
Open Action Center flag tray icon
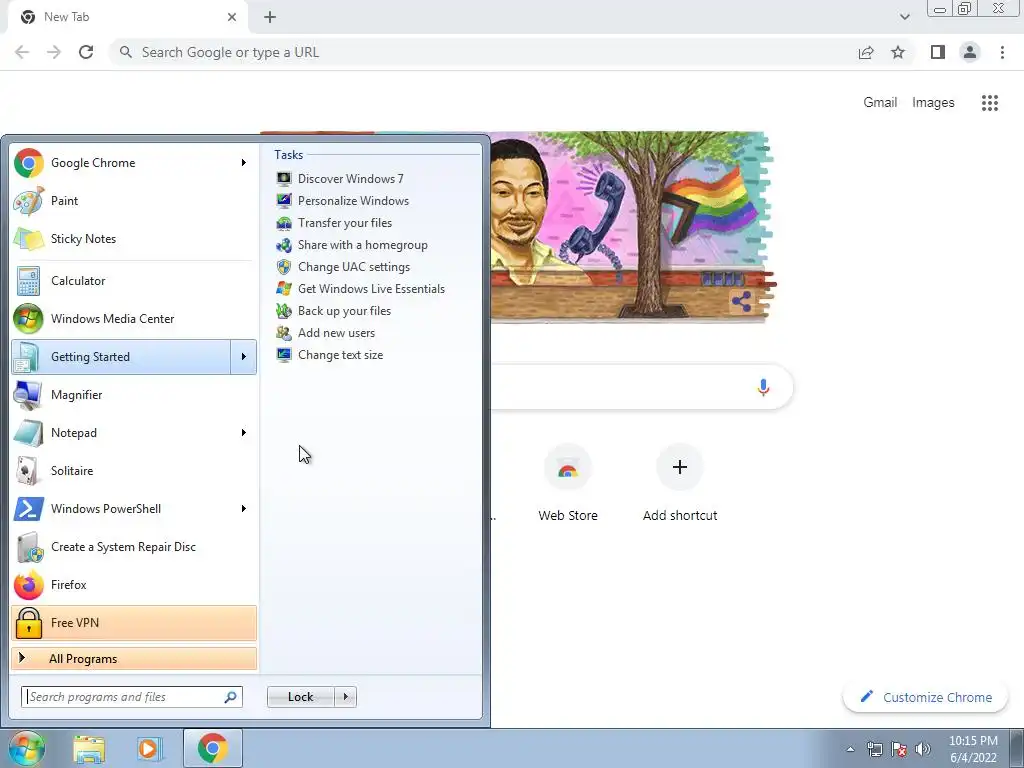click(899, 749)
